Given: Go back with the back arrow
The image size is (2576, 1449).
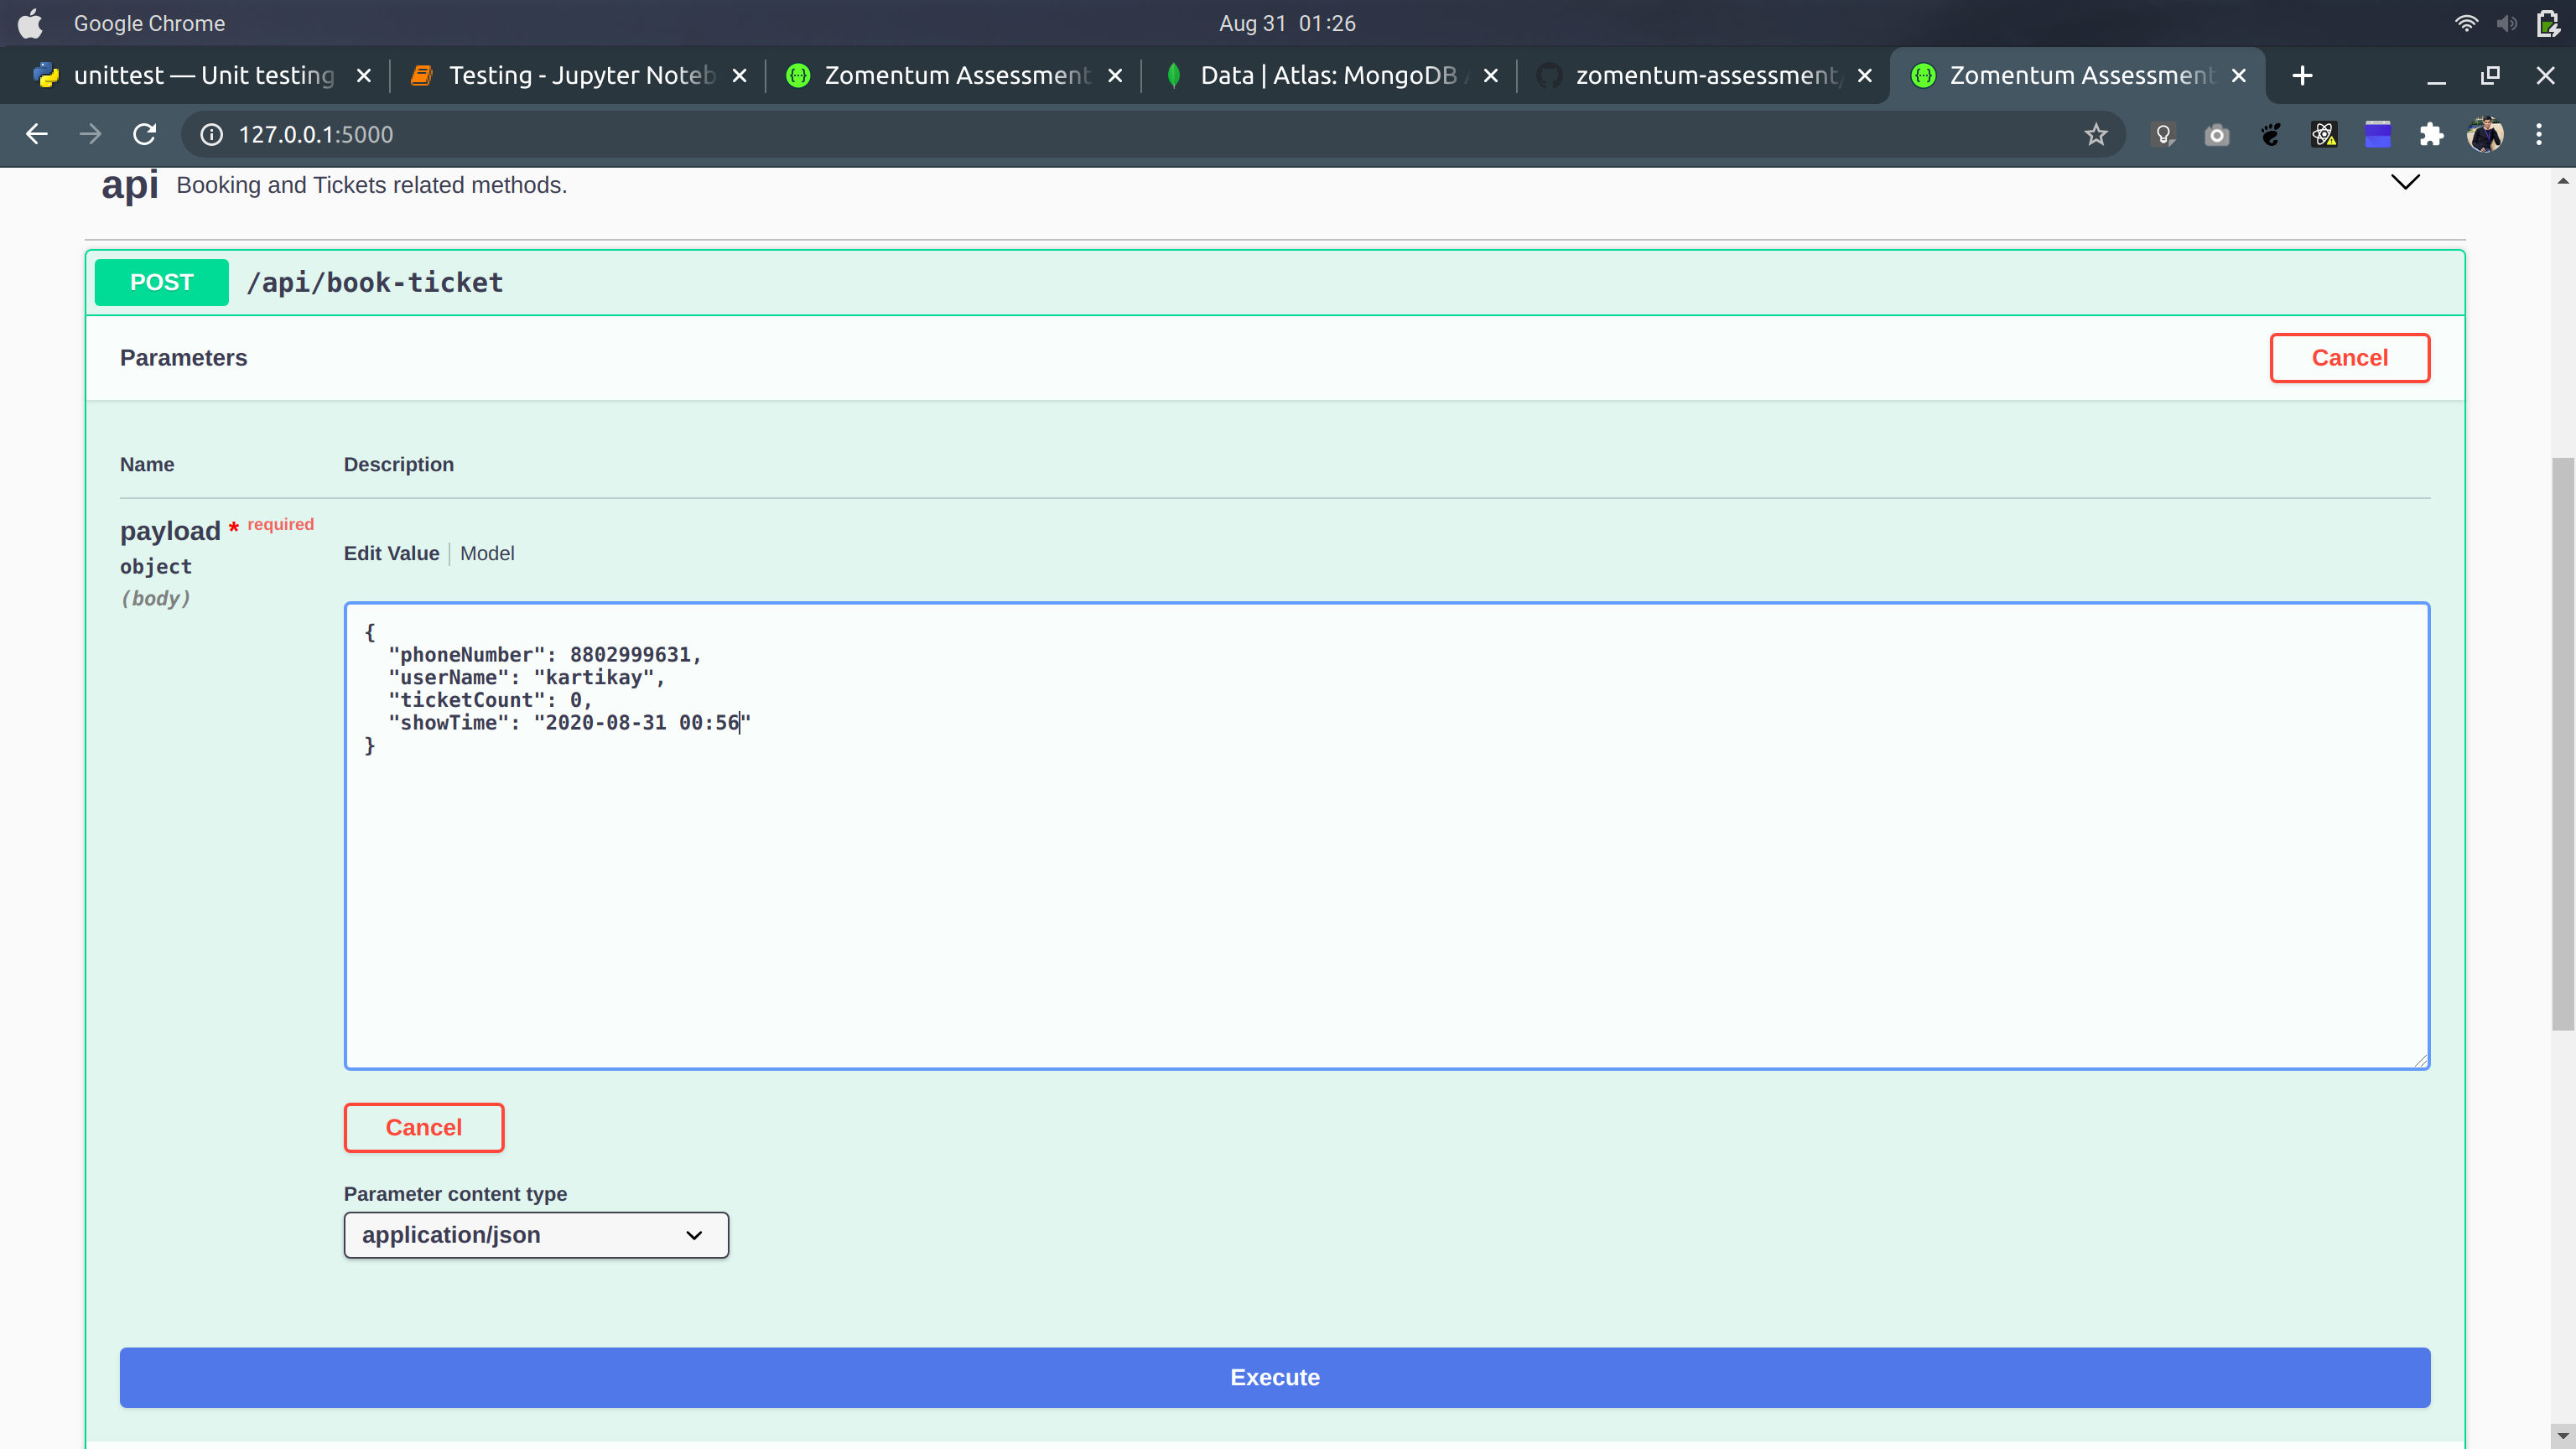Looking at the screenshot, I should click(37, 134).
